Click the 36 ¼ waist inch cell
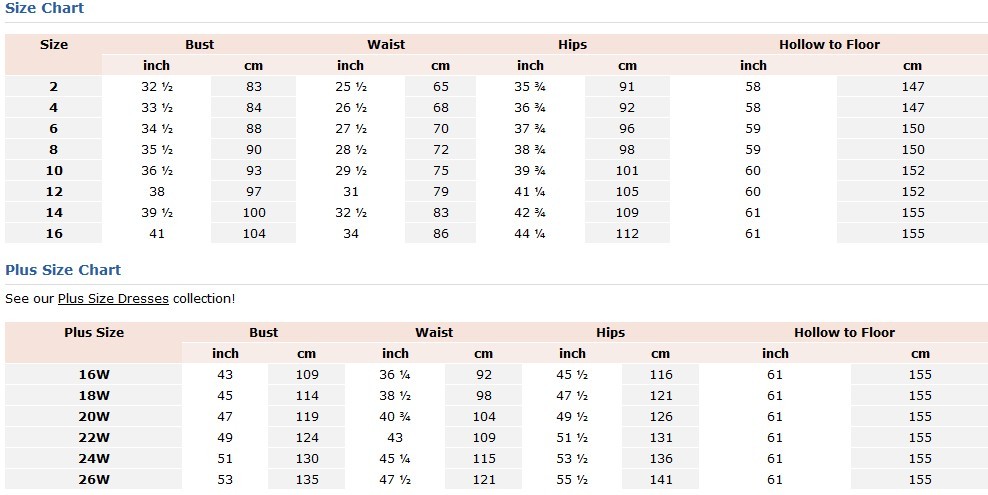988x495 pixels. tap(395, 375)
